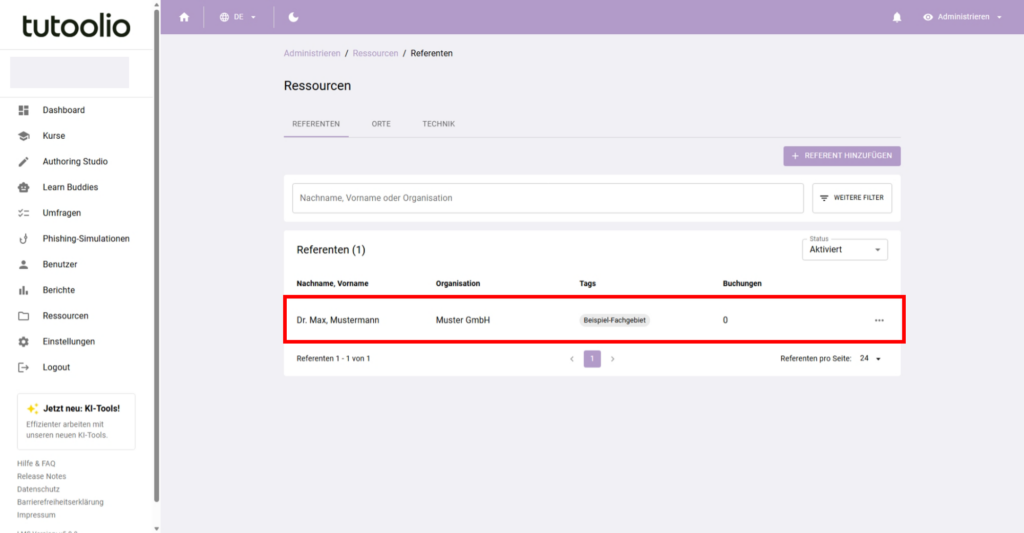Click the Ressourcen breadcrumb
Image resolution: width=1024 pixels, height=533 pixels.
[375, 54]
